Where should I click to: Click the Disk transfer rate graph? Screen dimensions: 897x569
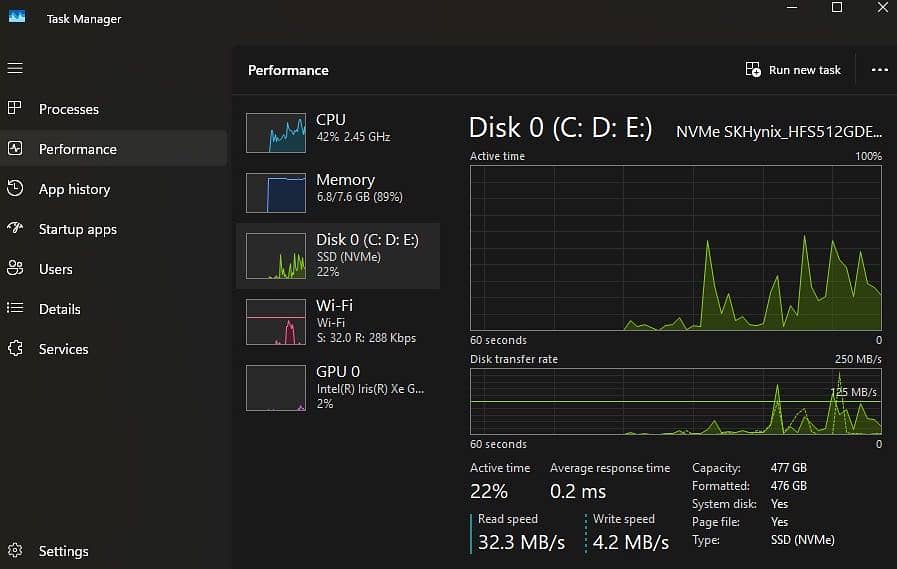click(676, 401)
